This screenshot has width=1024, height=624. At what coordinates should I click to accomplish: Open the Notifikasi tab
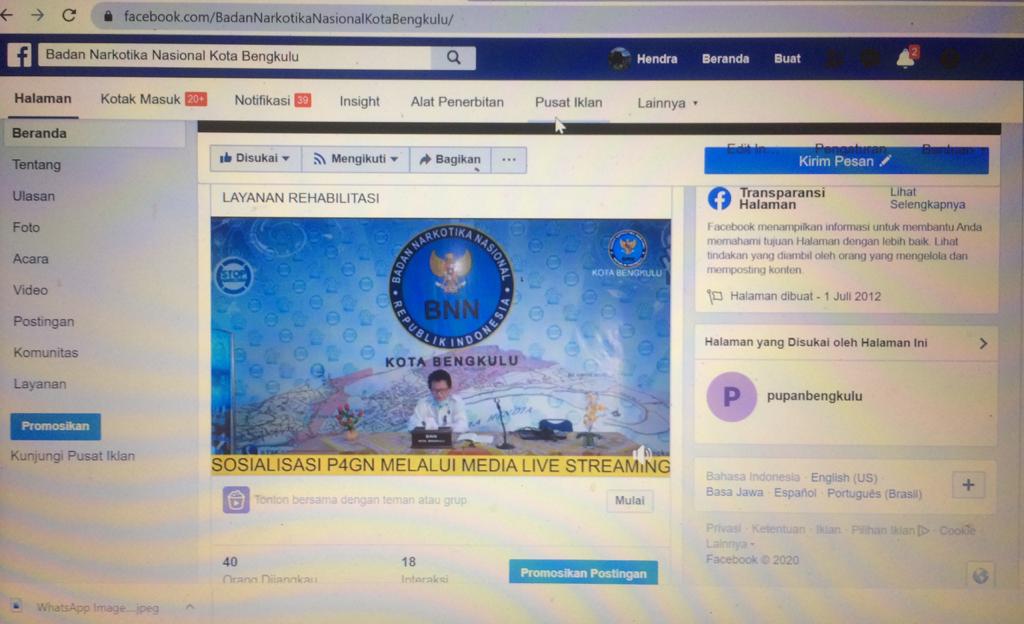(x=272, y=101)
